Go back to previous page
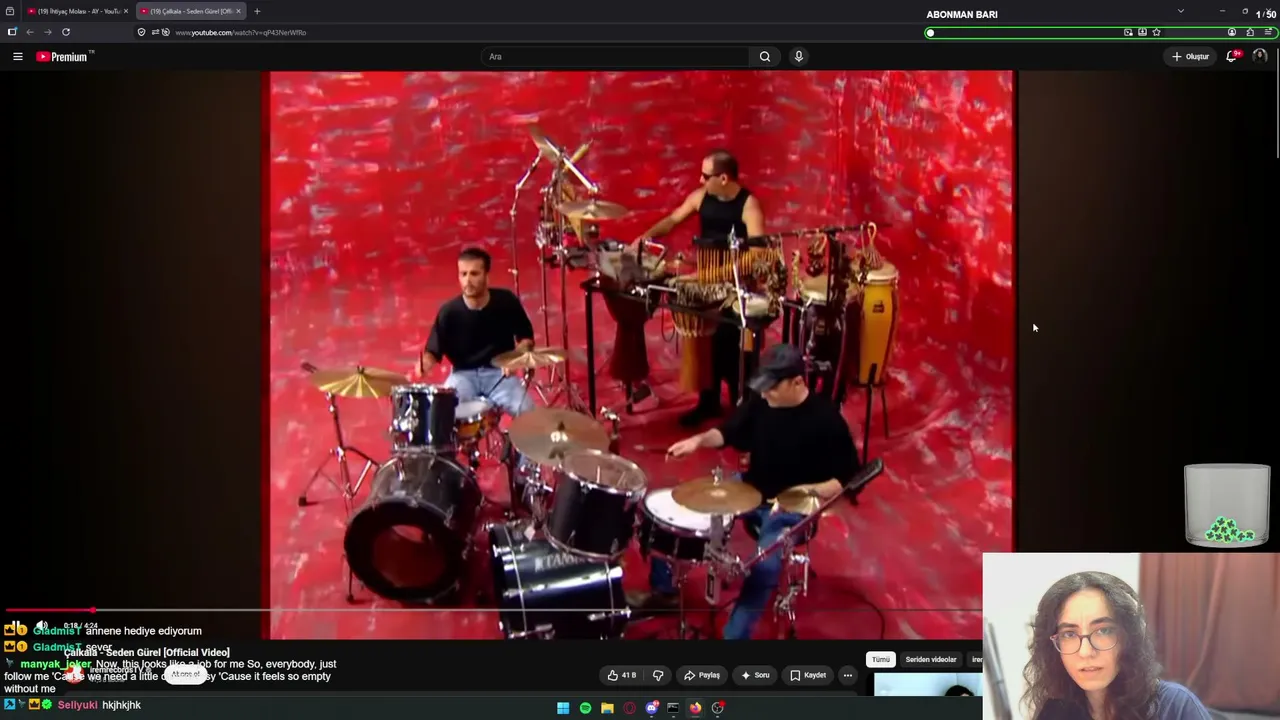Viewport: 1280px width, 720px height. (30, 32)
